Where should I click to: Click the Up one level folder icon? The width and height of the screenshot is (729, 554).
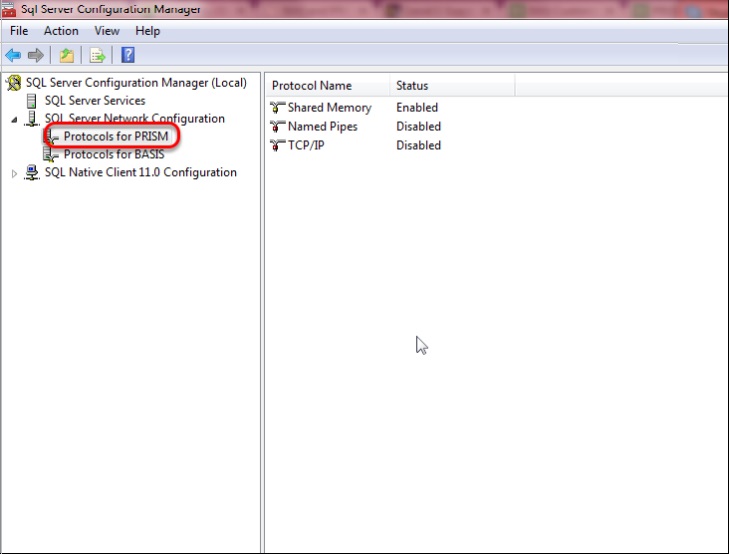point(66,56)
